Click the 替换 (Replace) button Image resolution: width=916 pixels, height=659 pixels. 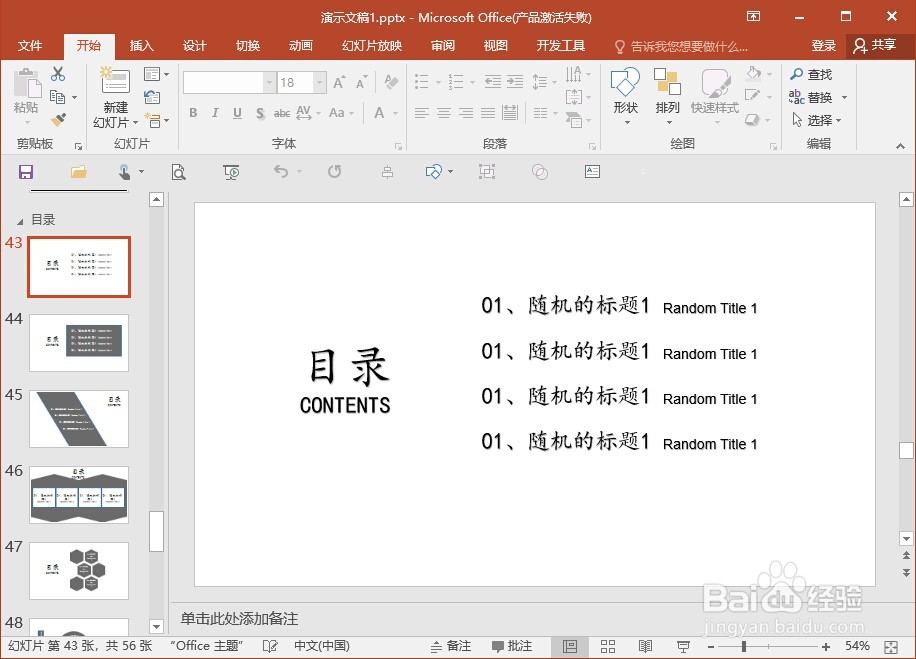pos(818,96)
